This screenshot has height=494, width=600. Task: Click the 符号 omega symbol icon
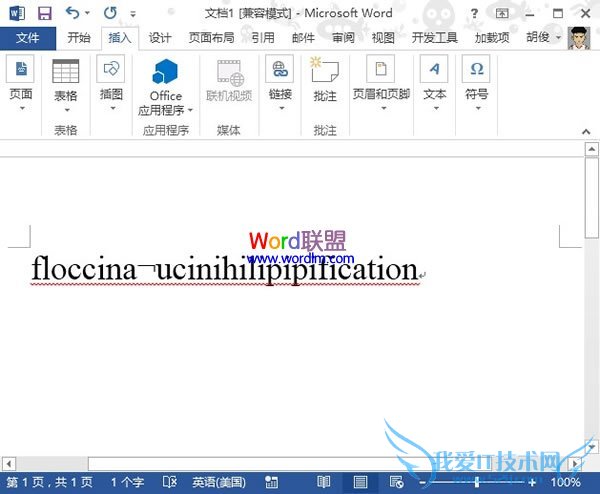coord(476,69)
